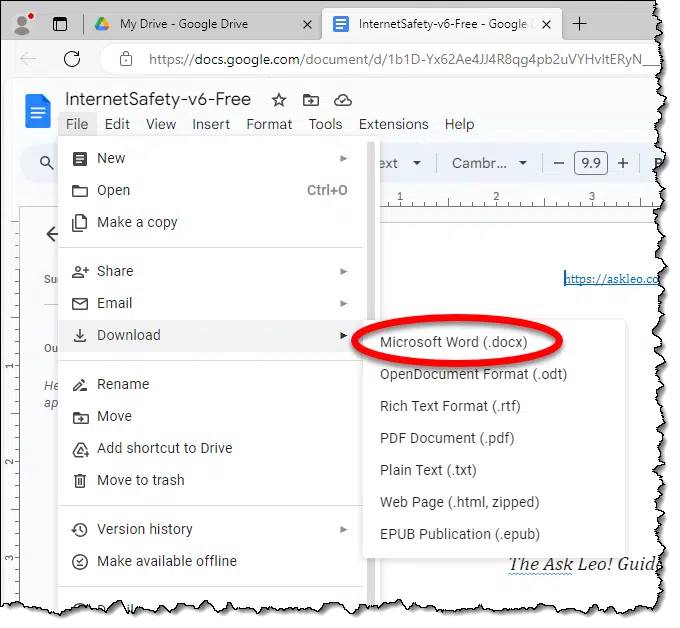This screenshot has height=628, width=680.
Task: Switch to My Drive - Google Drive tab
Action: pyautogui.click(x=183, y=24)
